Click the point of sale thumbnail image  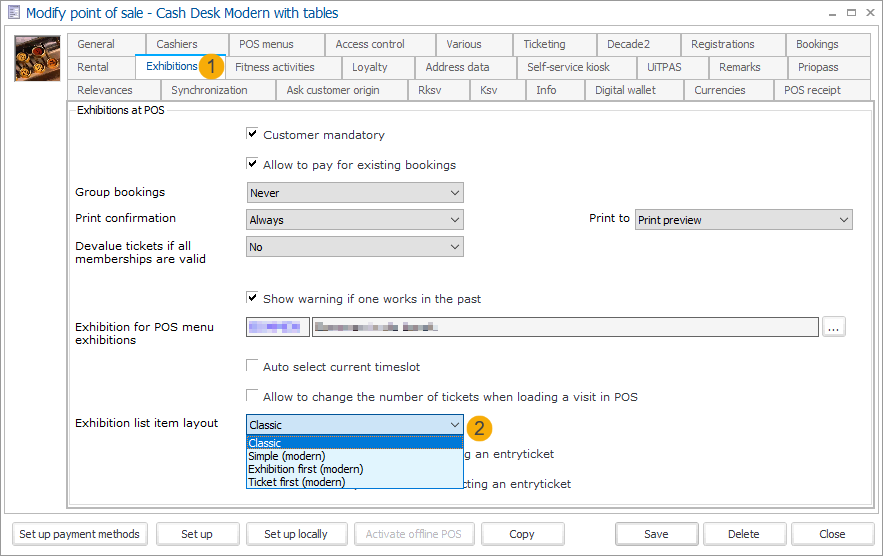coord(36,58)
